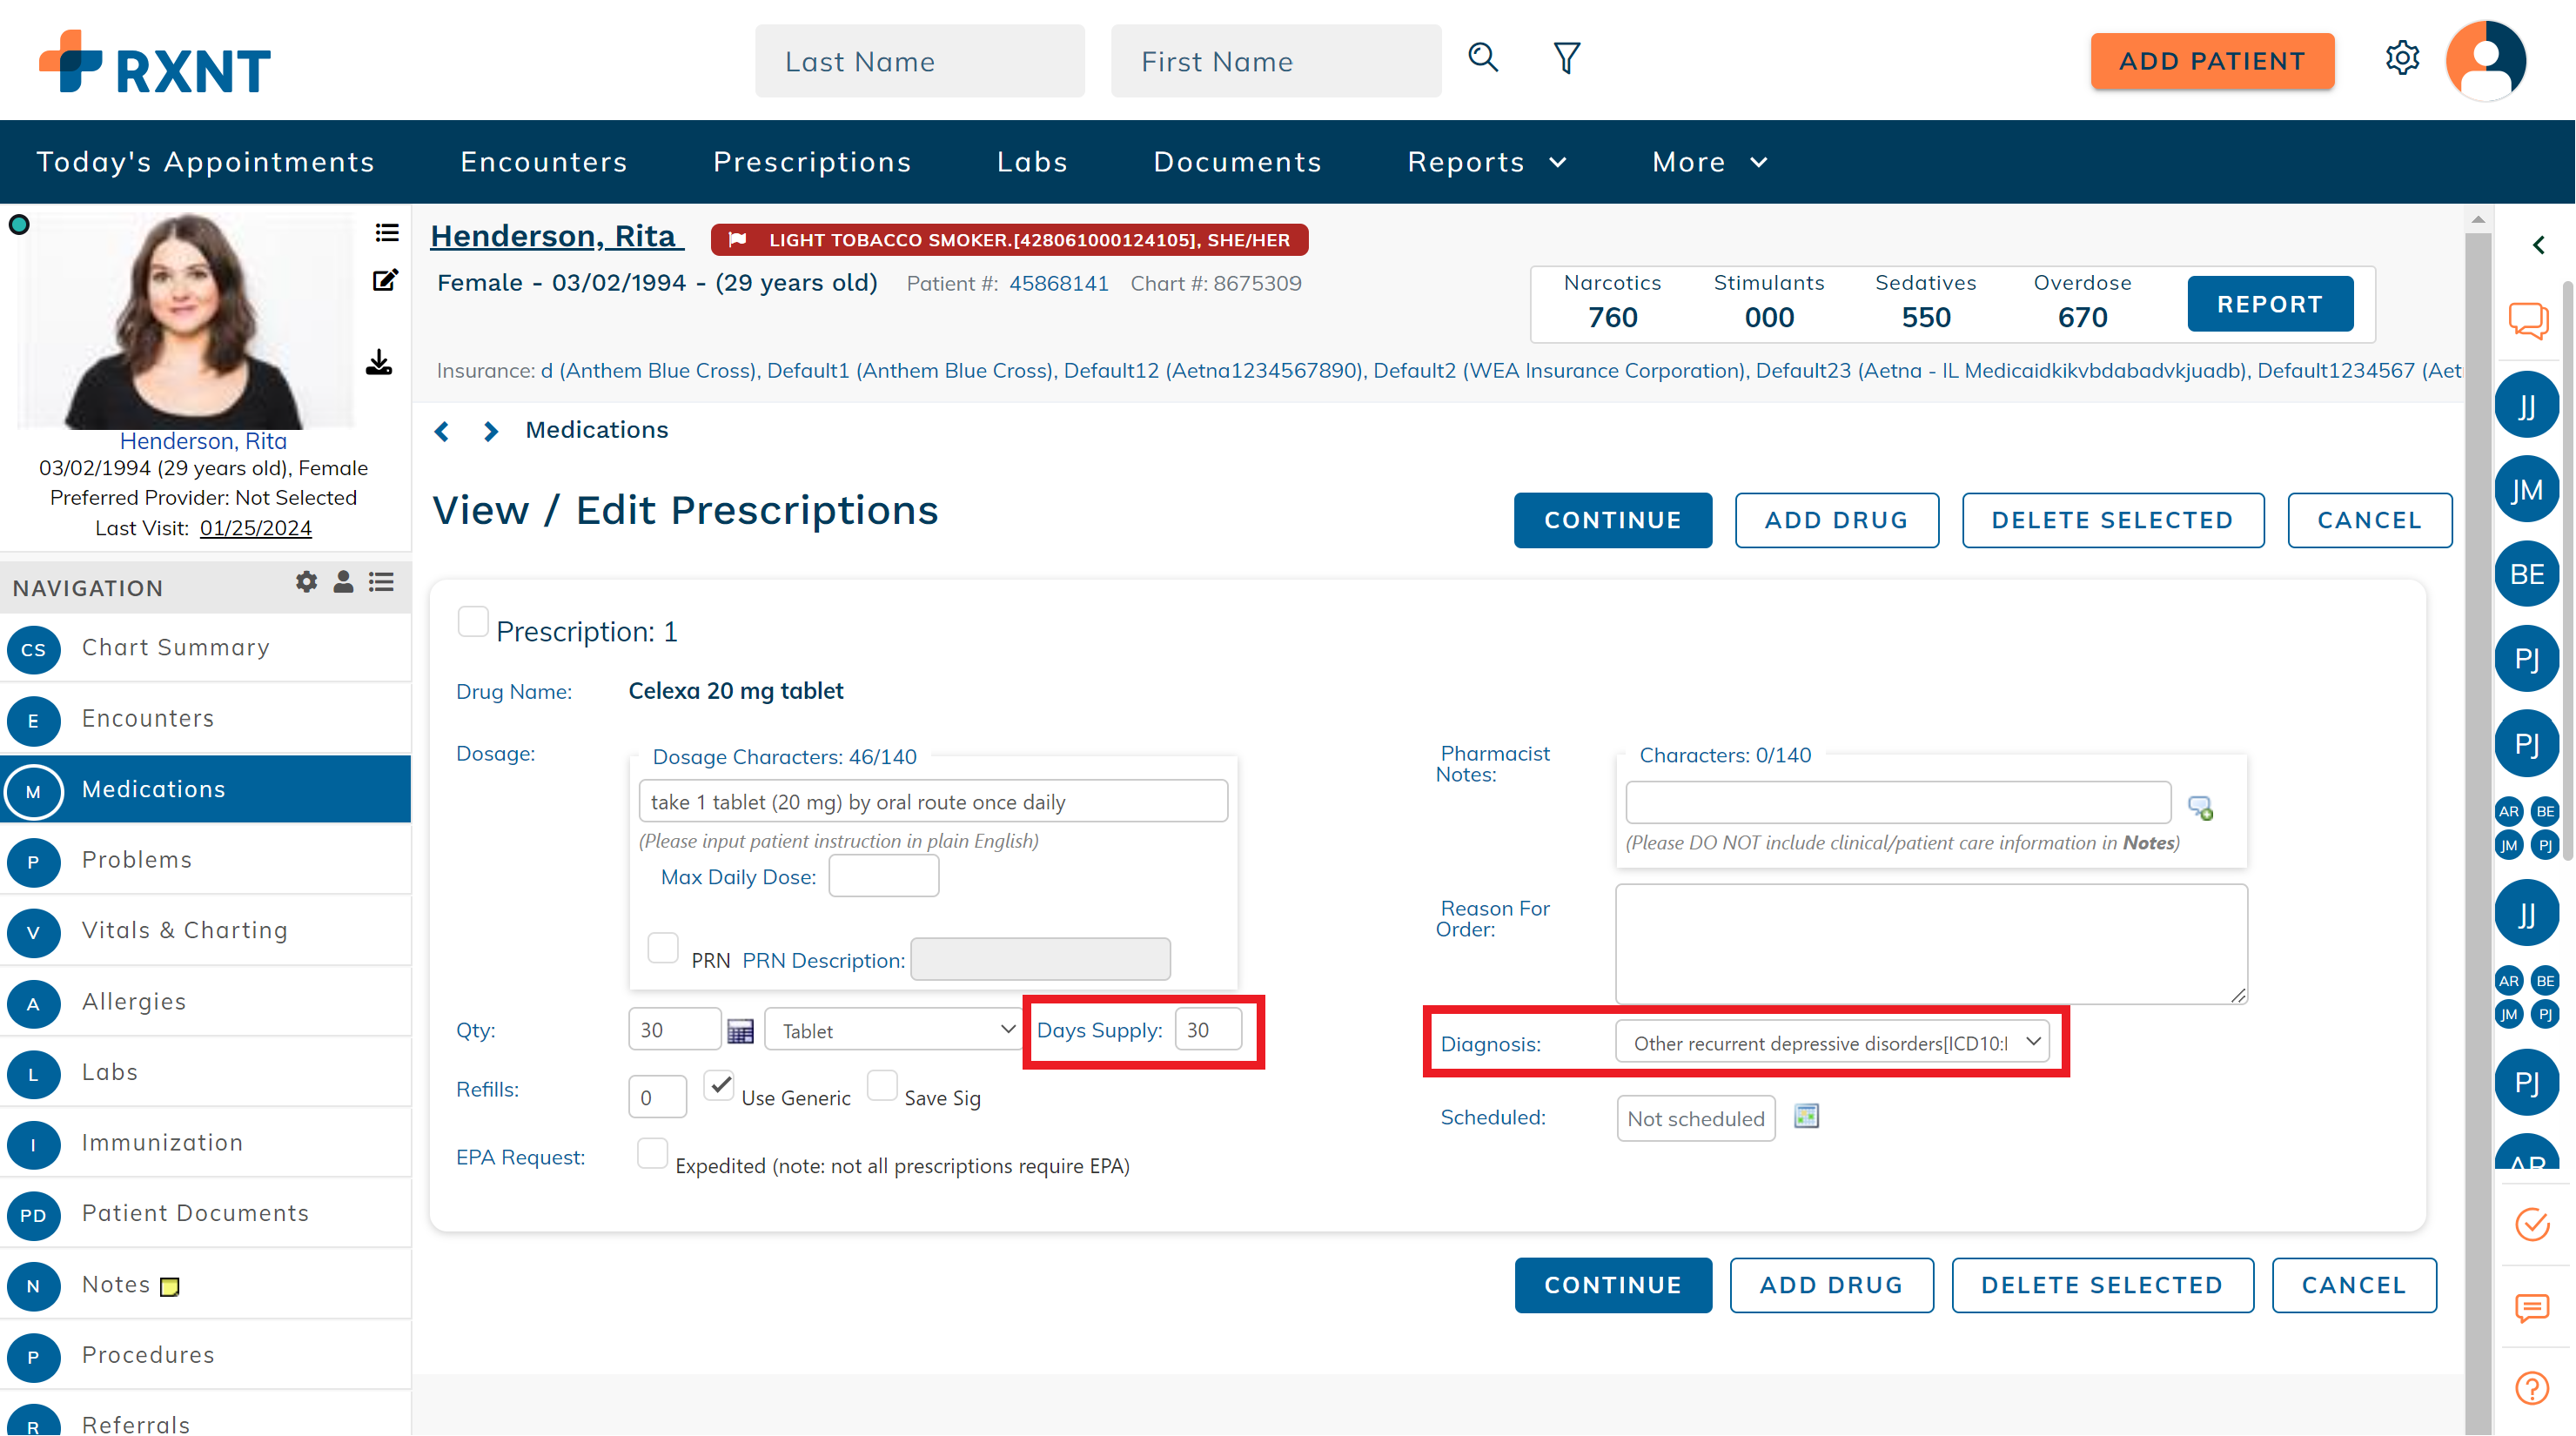Open the calendar icon next to Not scheduled
Image resolution: width=2576 pixels, height=1436 pixels.
[x=1806, y=1116]
